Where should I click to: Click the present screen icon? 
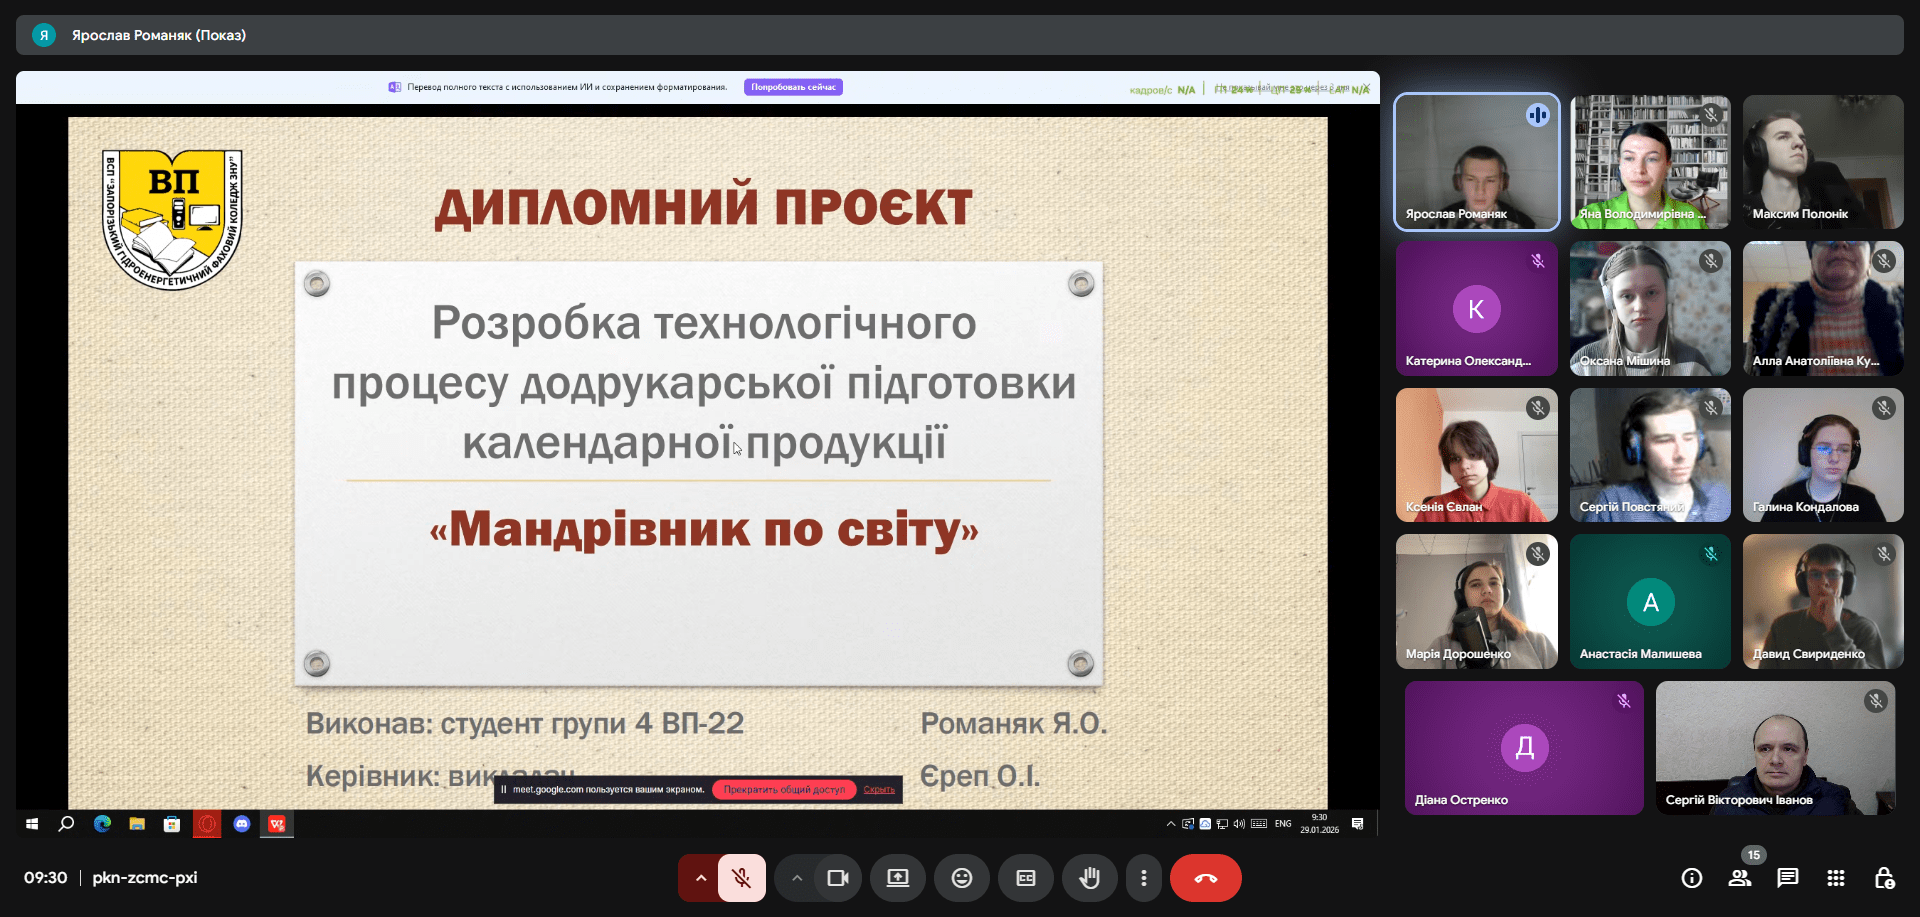tap(897, 878)
